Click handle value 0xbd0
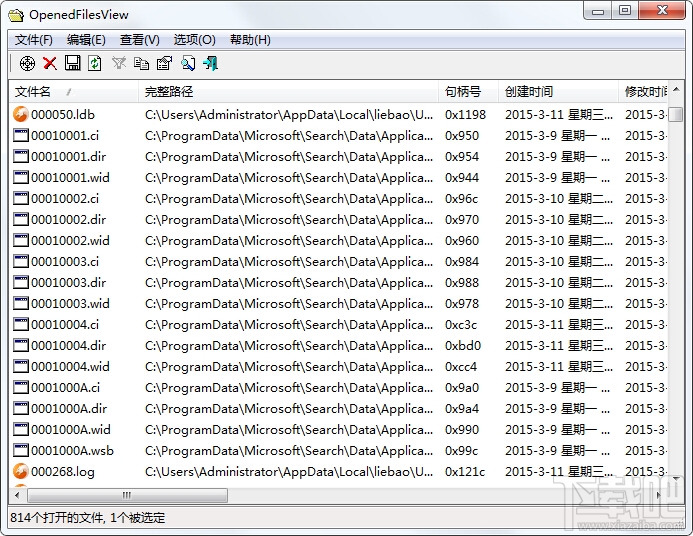693x536 pixels. 463,345
